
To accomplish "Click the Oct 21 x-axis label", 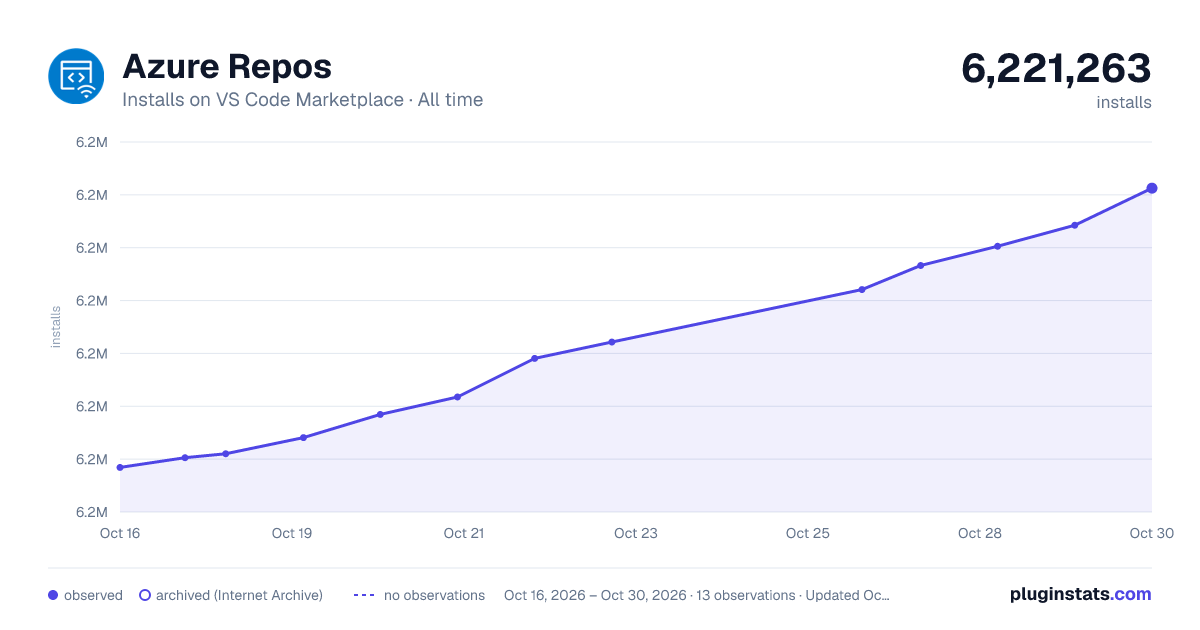I will 464,533.
